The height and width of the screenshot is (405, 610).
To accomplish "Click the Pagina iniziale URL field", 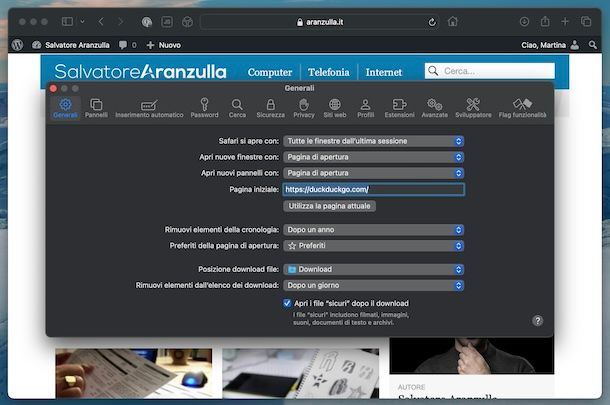I will 373,189.
